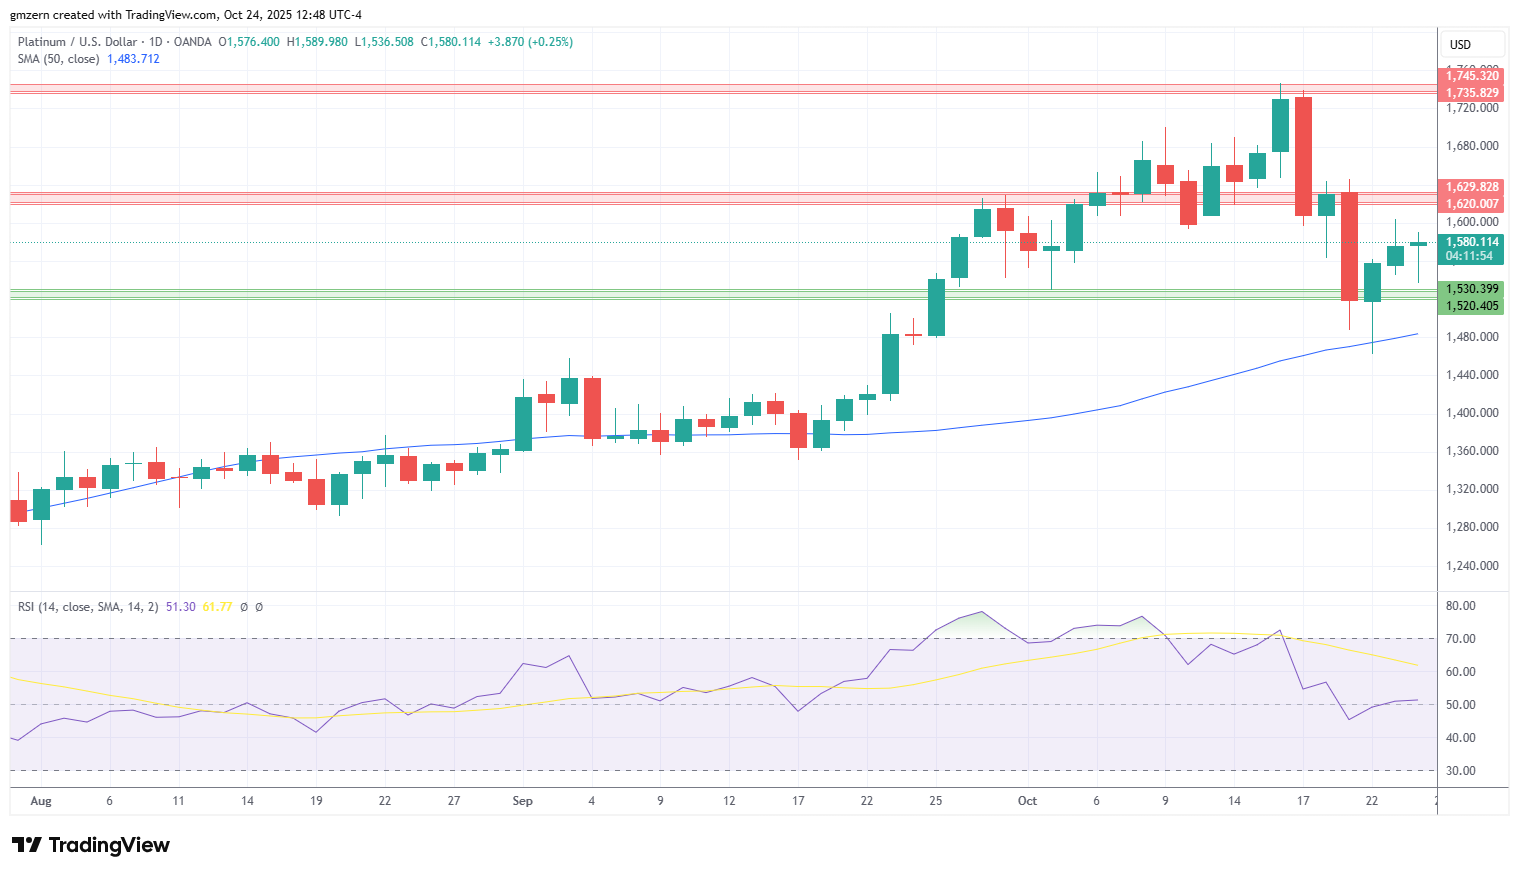Select the RSI (14, close, SMA, 14, 2) label

[x=88, y=607]
